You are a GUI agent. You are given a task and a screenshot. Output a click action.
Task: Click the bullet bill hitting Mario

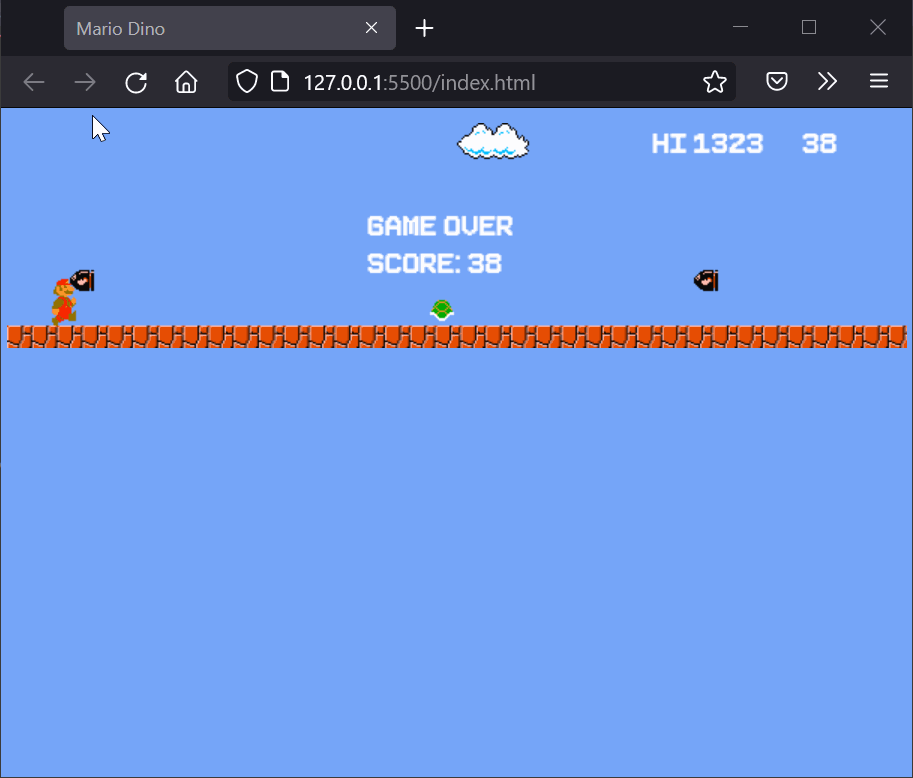pyautogui.click(x=82, y=281)
